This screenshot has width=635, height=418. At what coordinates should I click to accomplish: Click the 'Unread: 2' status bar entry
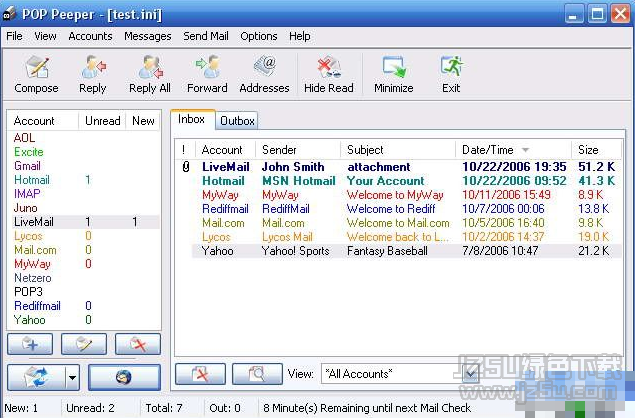coord(90,408)
